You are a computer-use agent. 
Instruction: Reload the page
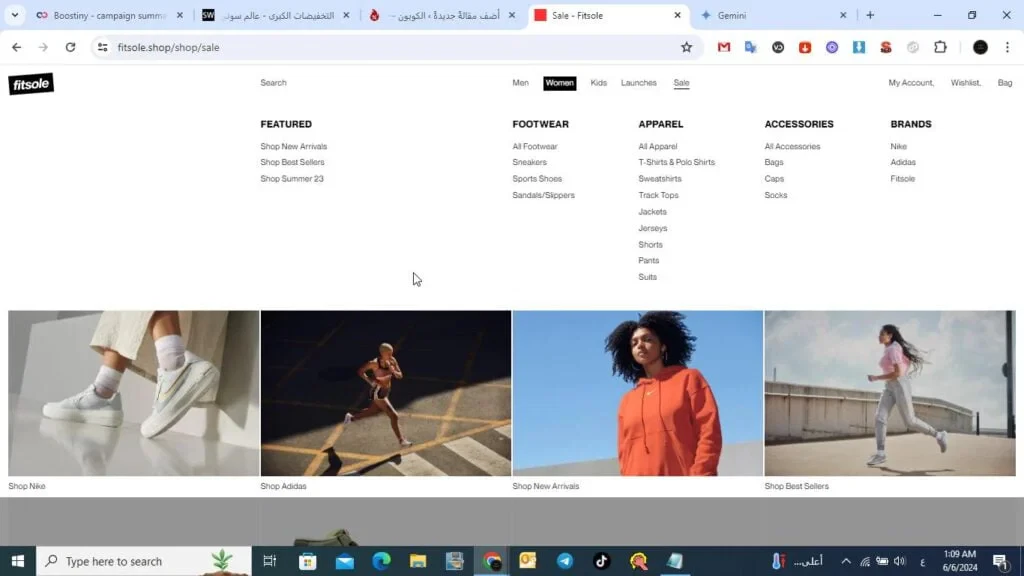(70, 47)
